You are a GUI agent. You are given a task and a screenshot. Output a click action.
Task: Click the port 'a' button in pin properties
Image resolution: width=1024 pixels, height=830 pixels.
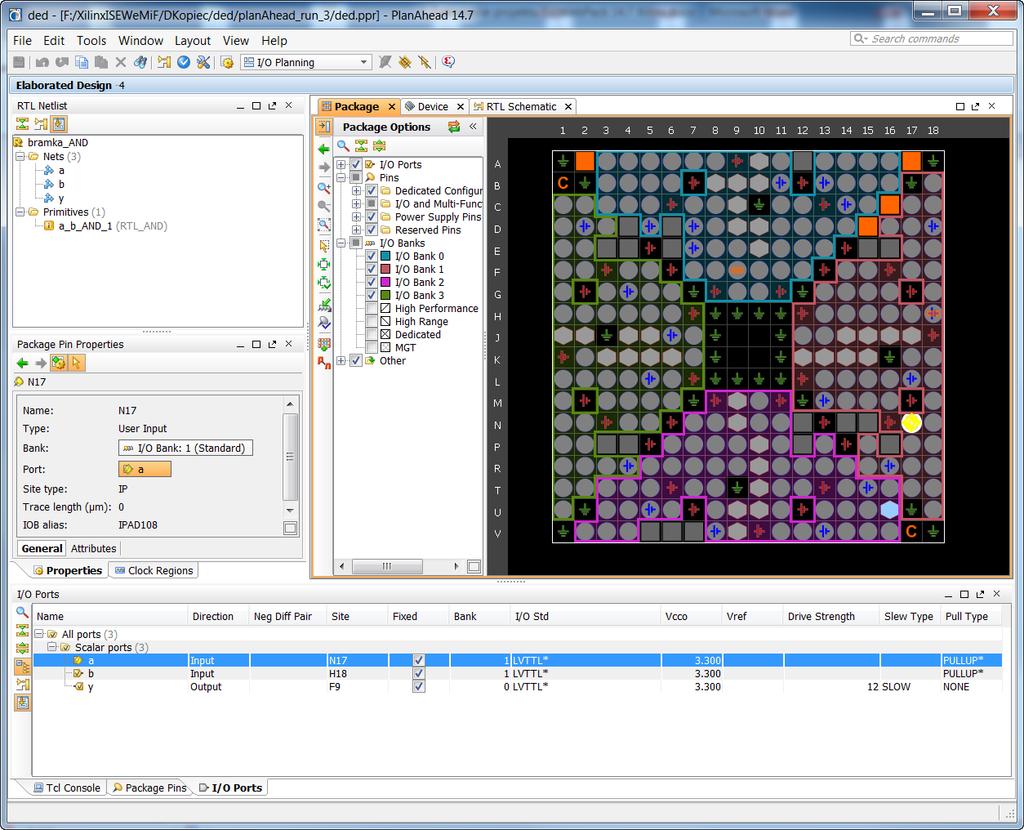[x=145, y=469]
